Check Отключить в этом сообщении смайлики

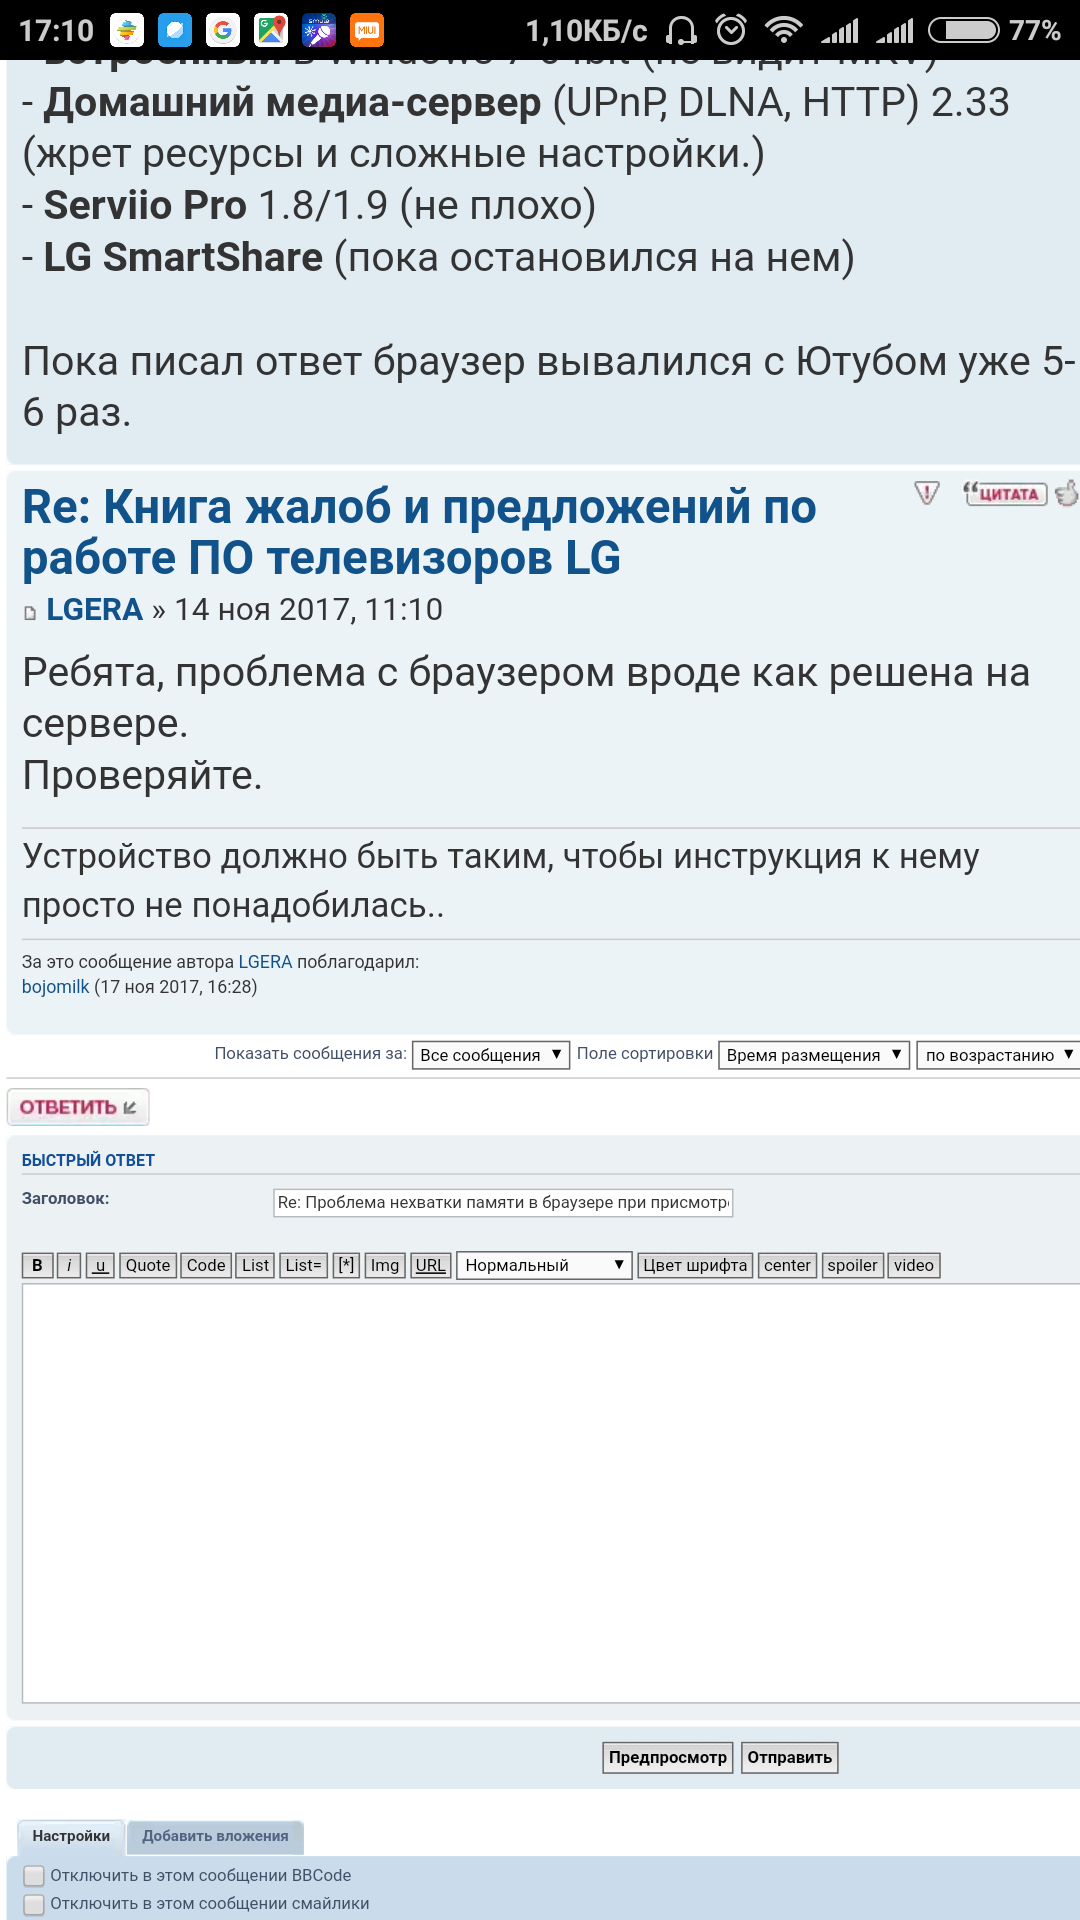pos(34,1904)
